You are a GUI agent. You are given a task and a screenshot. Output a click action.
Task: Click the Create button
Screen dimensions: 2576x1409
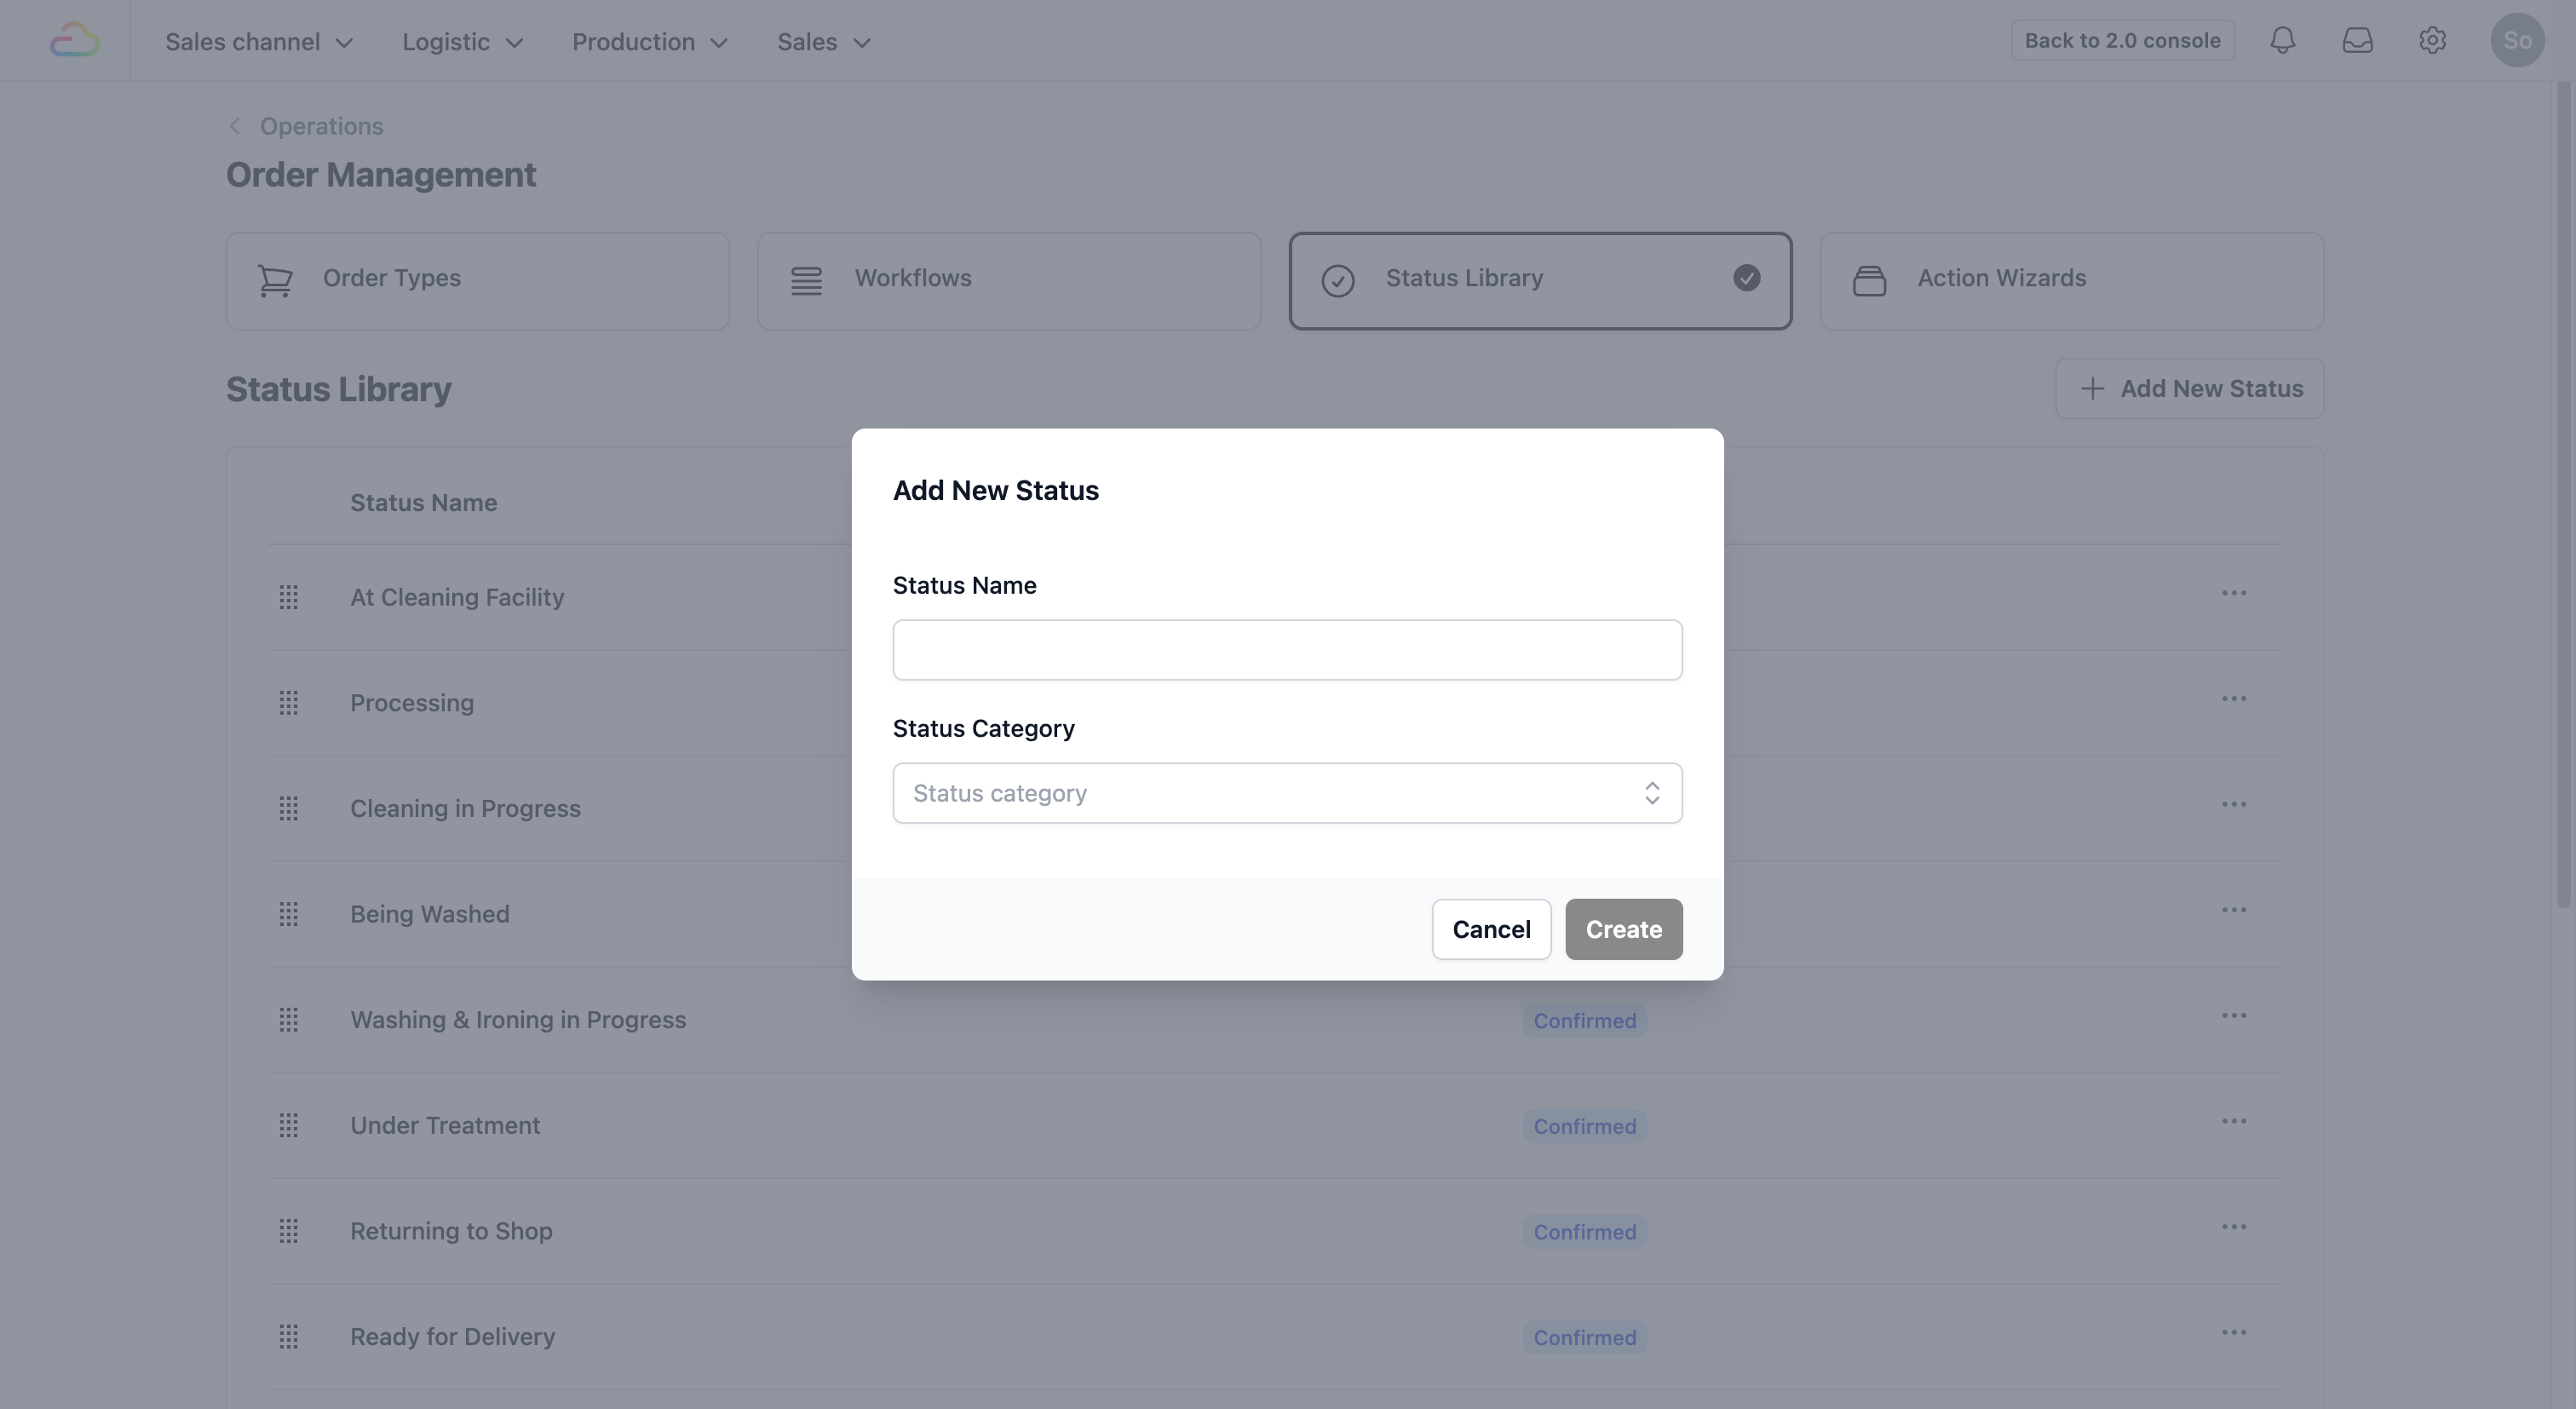[x=1623, y=929]
